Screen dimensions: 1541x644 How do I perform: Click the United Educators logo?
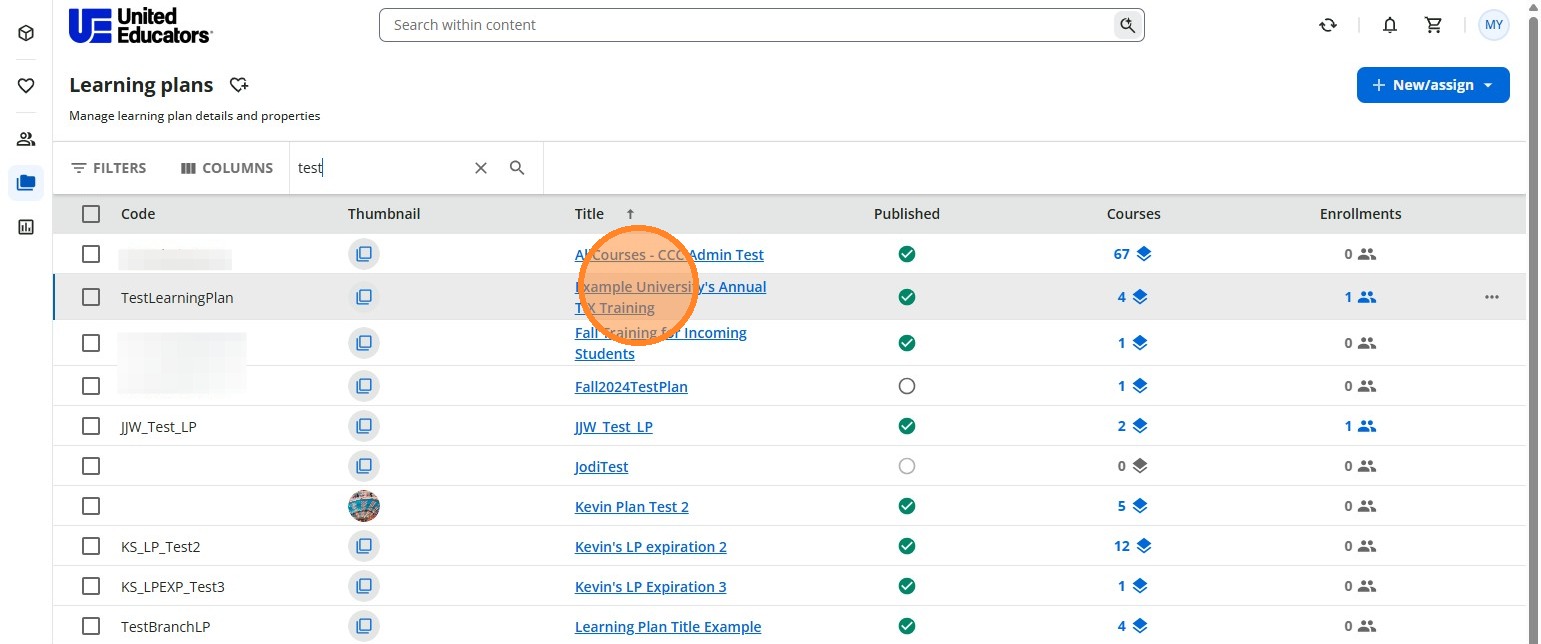click(140, 25)
